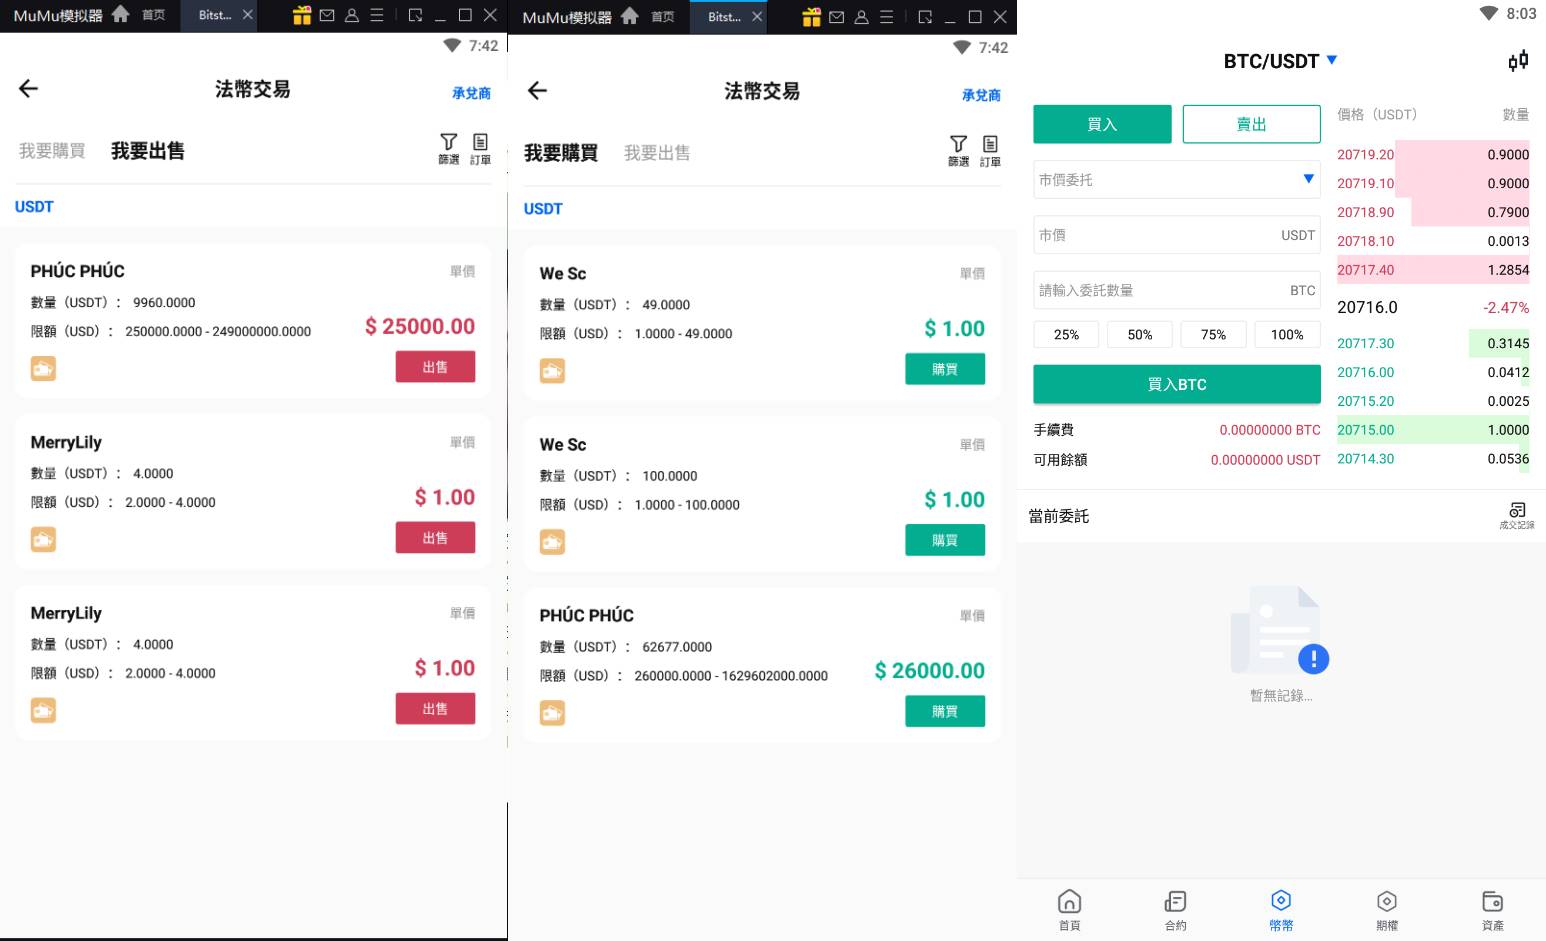The height and width of the screenshot is (941, 1546).
Task: Click MuMu home icon in middle emulator titlebar
Action: click(630, 16)
